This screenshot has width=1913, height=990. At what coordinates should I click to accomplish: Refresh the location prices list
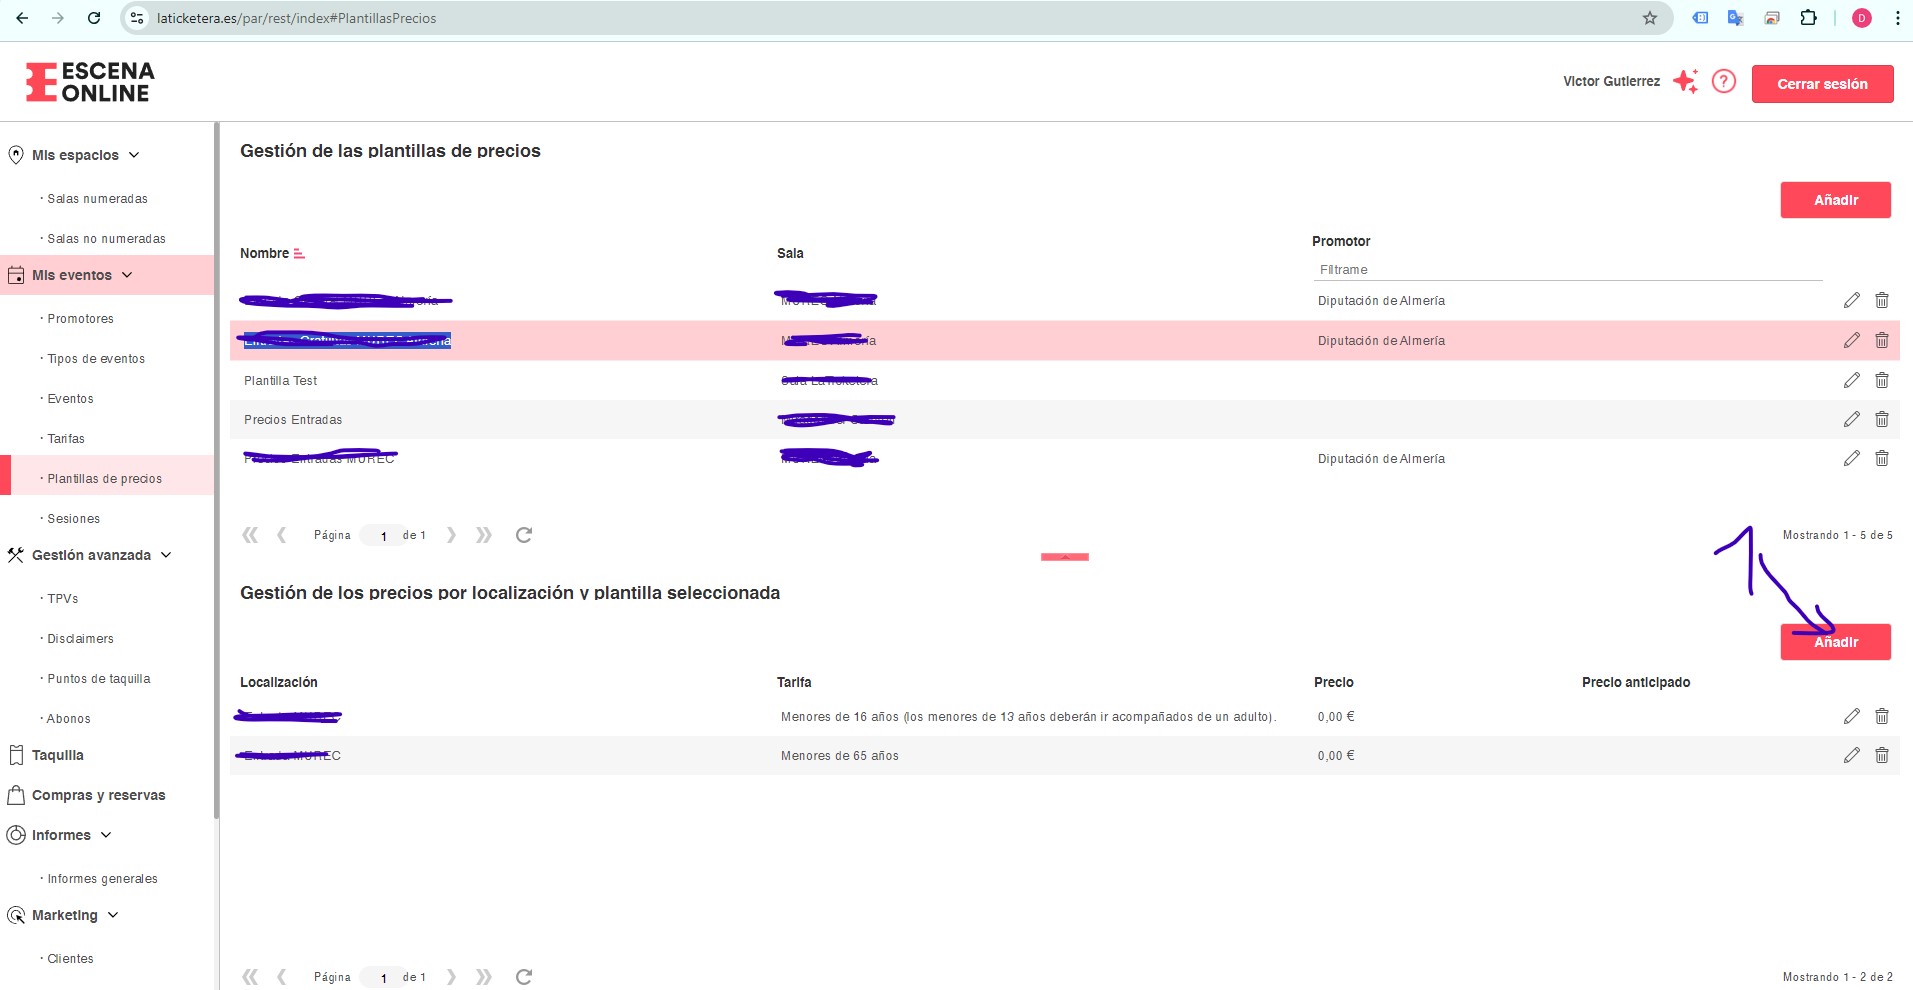523,977
